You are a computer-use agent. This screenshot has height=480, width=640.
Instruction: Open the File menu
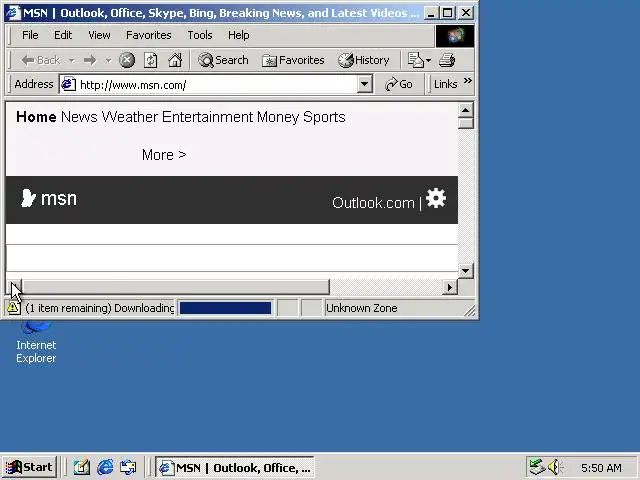coord(30,35)
